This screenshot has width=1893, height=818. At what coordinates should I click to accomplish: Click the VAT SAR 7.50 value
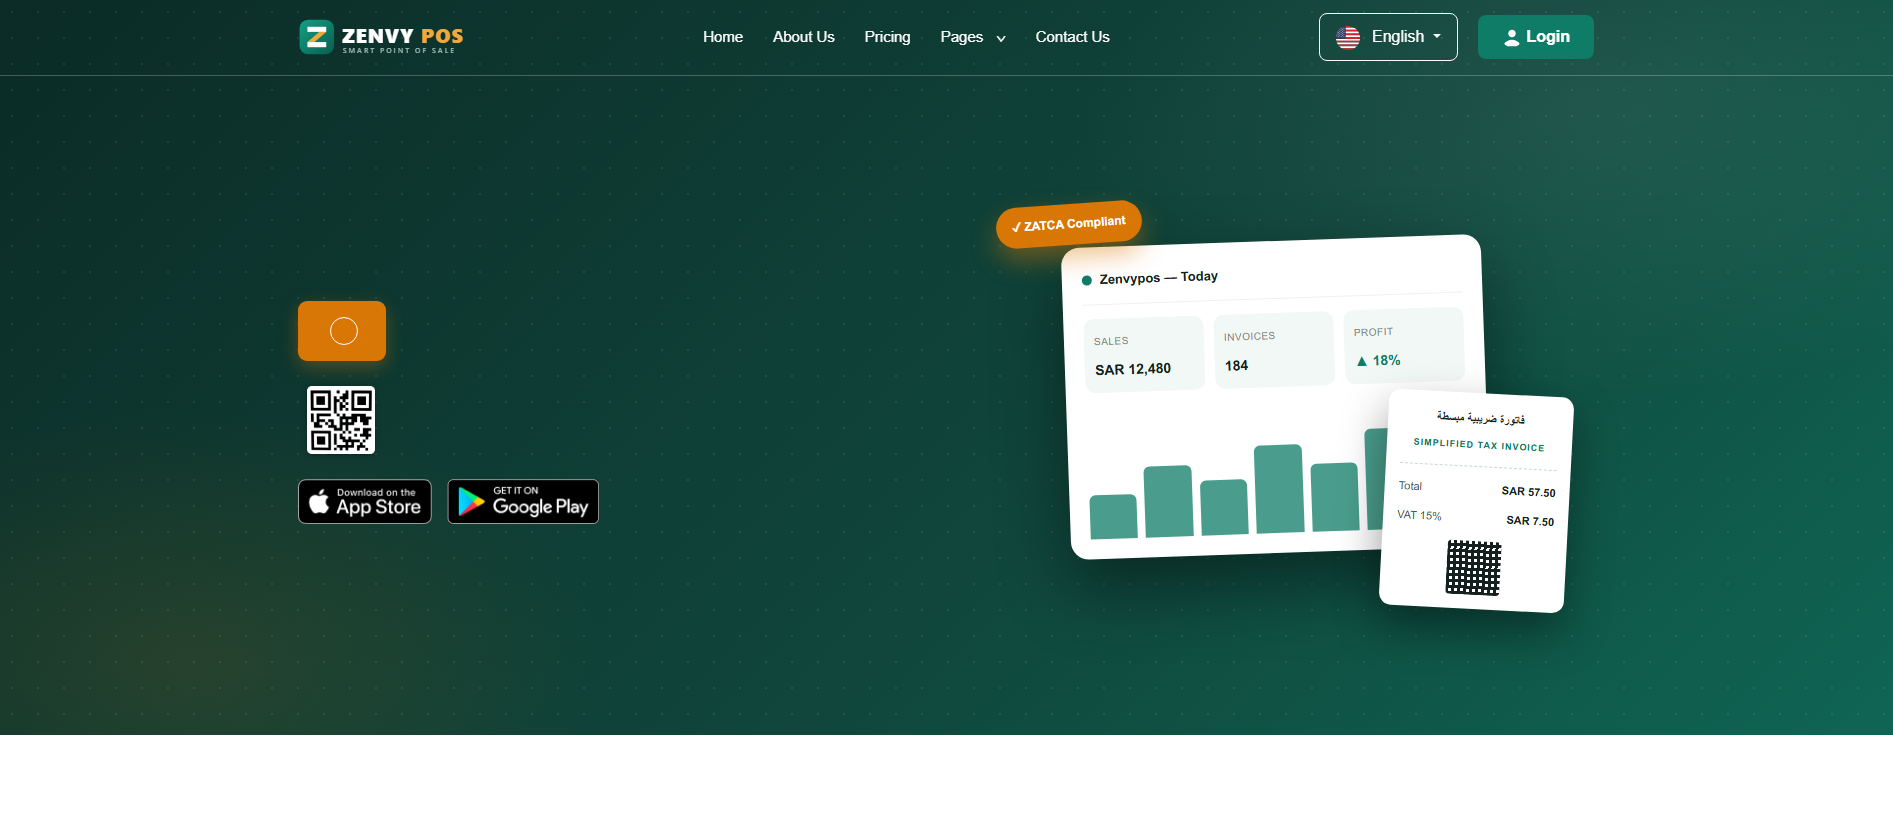click(1530, 520)
